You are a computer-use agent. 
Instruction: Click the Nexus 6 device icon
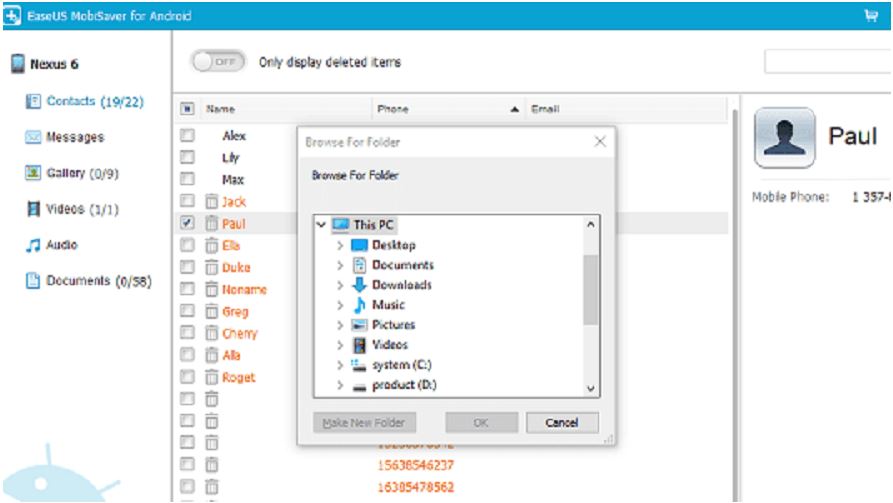pyautogui.click(x=18, y=64)
